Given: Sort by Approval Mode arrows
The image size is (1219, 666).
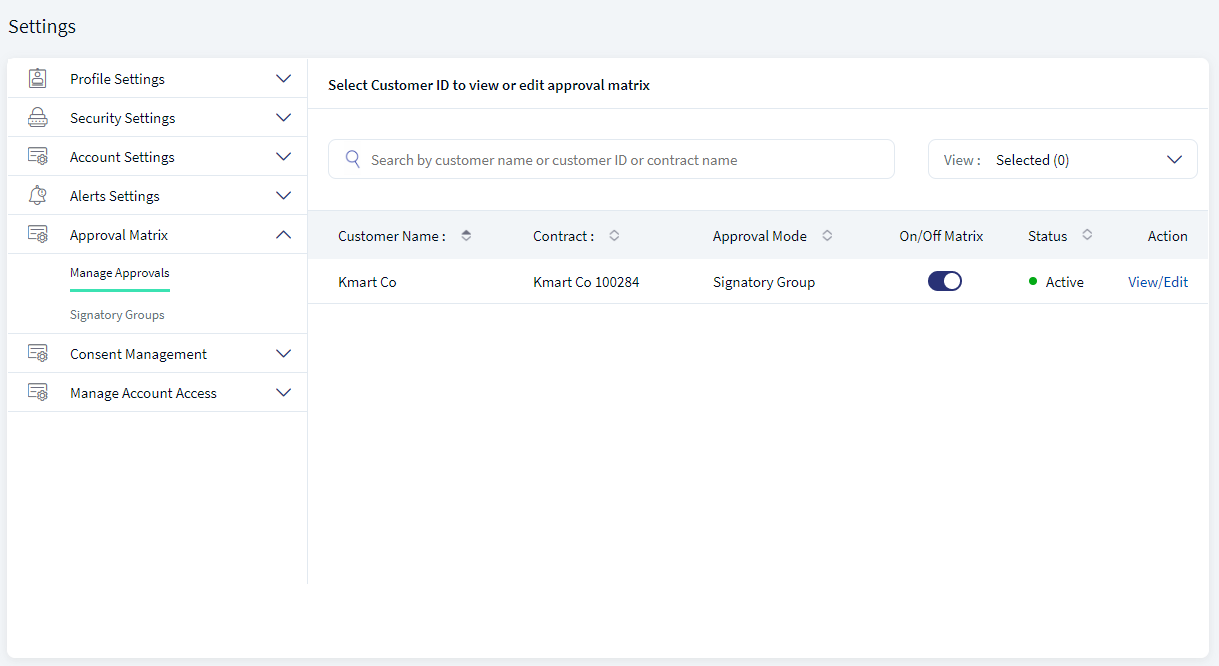Looking at the screenshot, I should 827,236.
